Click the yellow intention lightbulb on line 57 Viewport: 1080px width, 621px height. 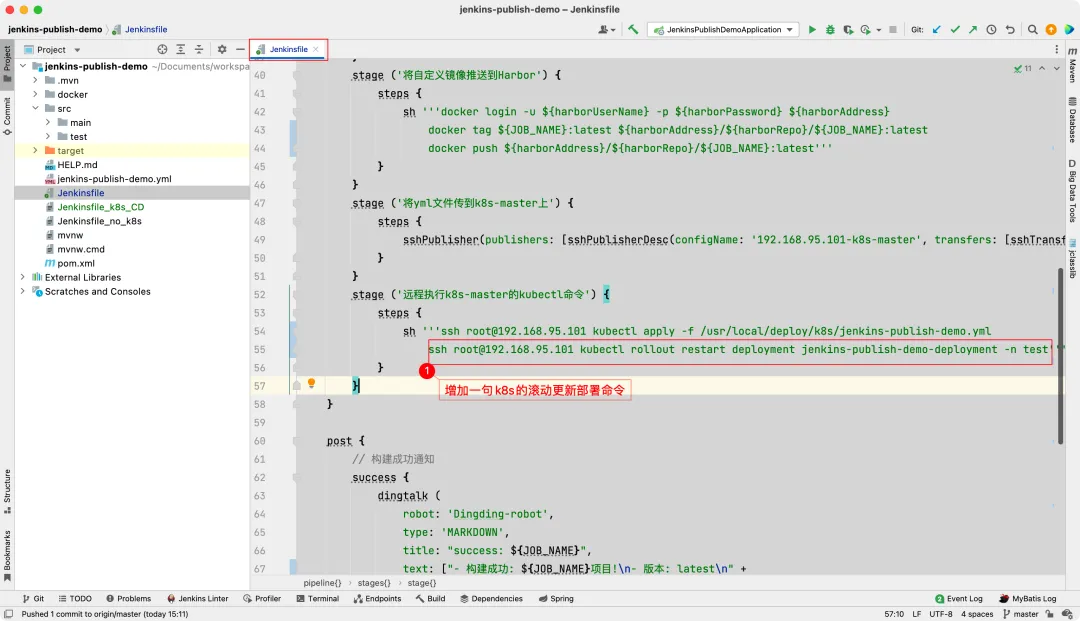[311, 383]
